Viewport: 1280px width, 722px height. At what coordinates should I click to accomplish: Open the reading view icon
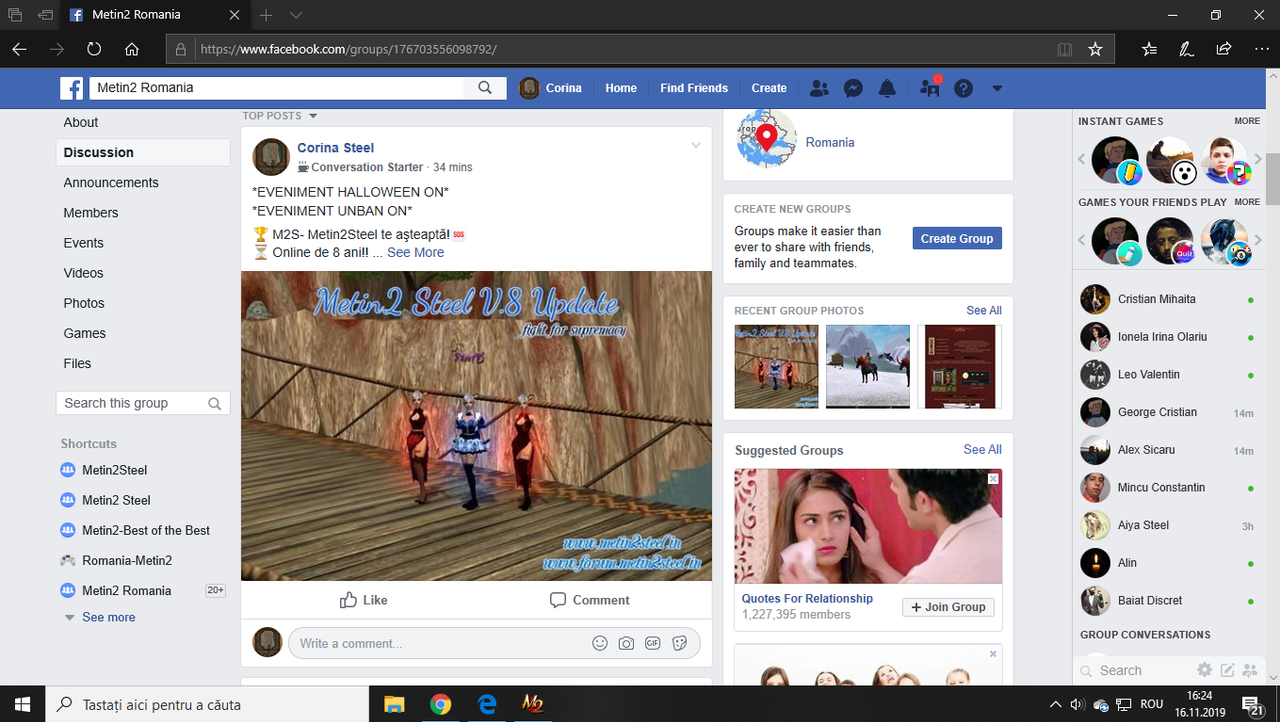pyautogui.click(x=1065, y=48)
